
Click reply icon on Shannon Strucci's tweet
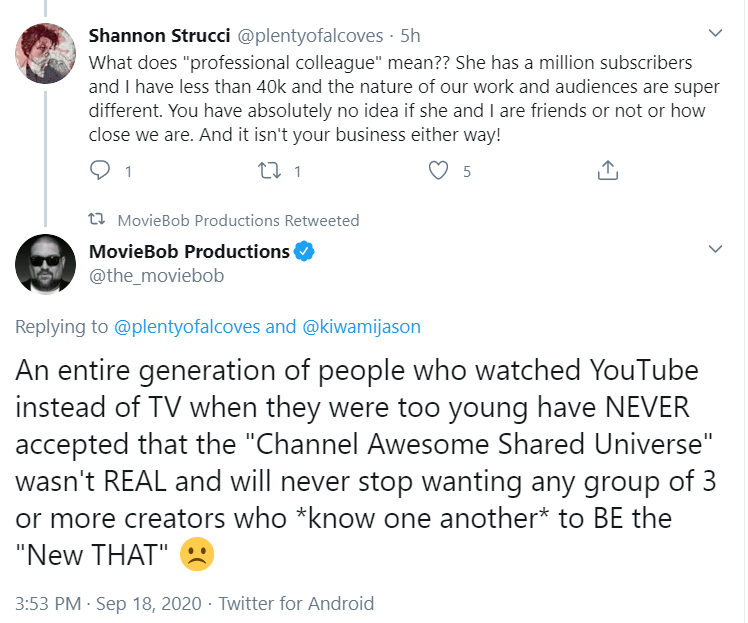(100, 172)
